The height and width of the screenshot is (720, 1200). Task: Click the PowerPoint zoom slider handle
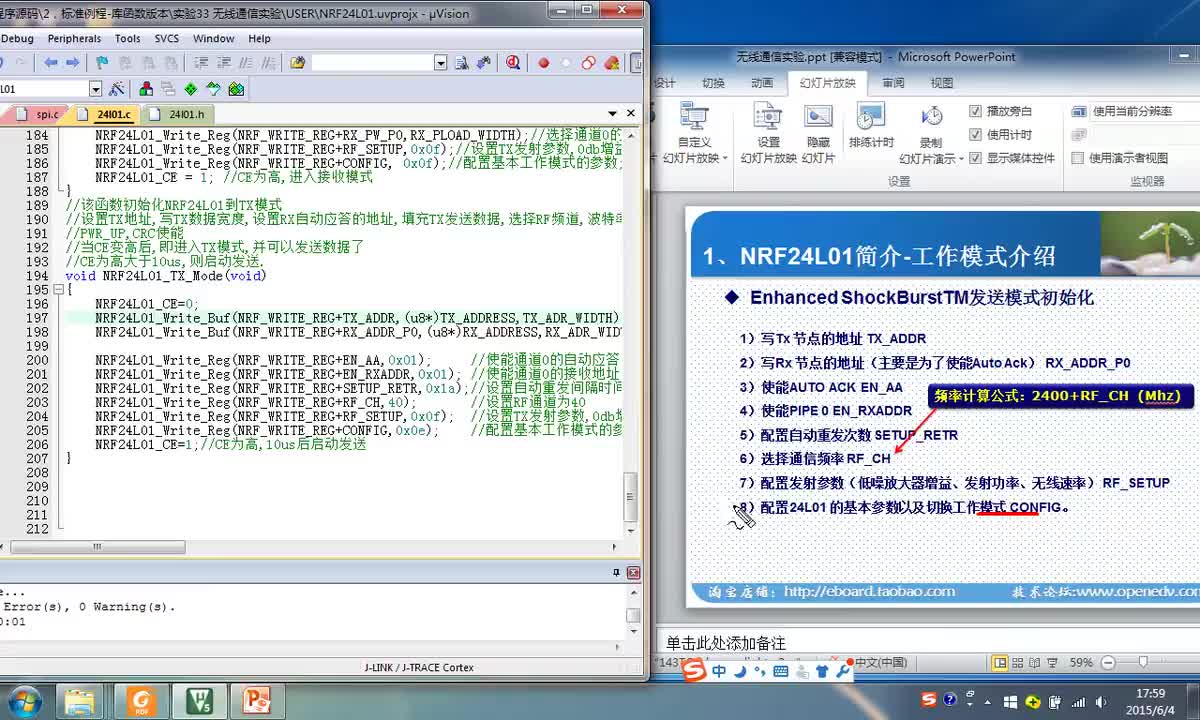[1143, 661]
